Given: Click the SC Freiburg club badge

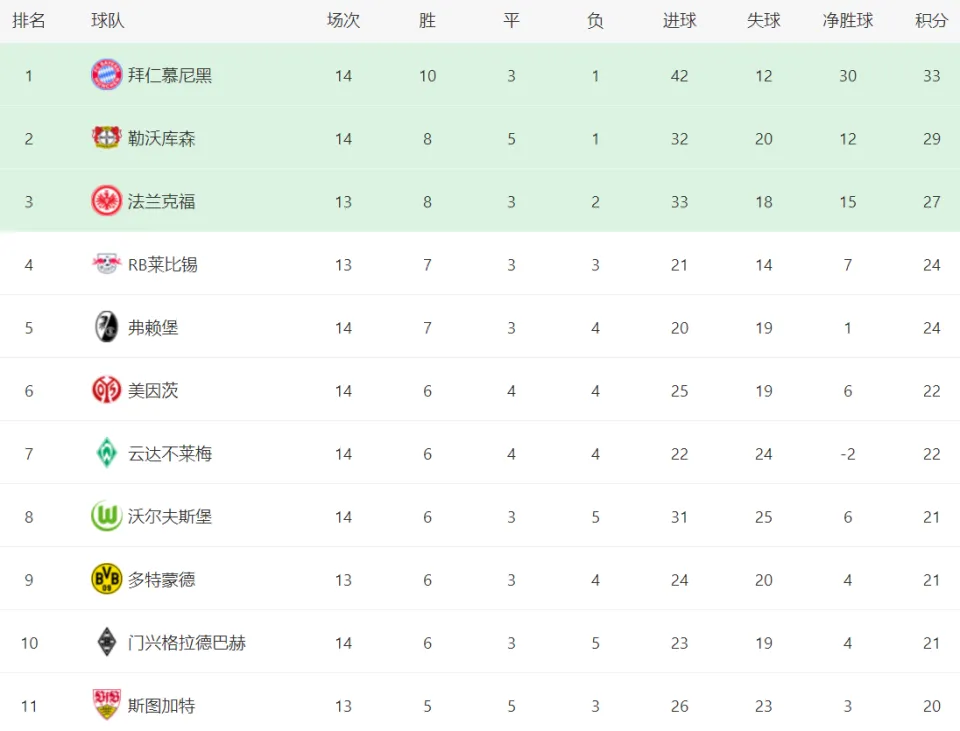Looking at the screenshot, I should click(x=107, y=327).
